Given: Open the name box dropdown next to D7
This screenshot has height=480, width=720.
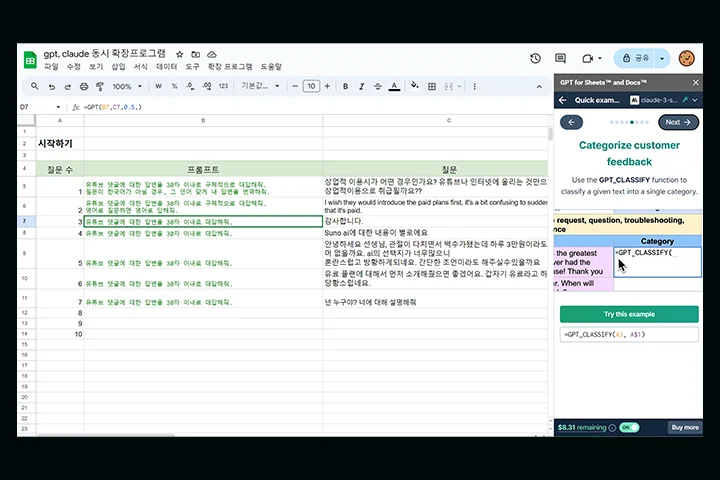Looking at the screenshot, I should (58, 107).
